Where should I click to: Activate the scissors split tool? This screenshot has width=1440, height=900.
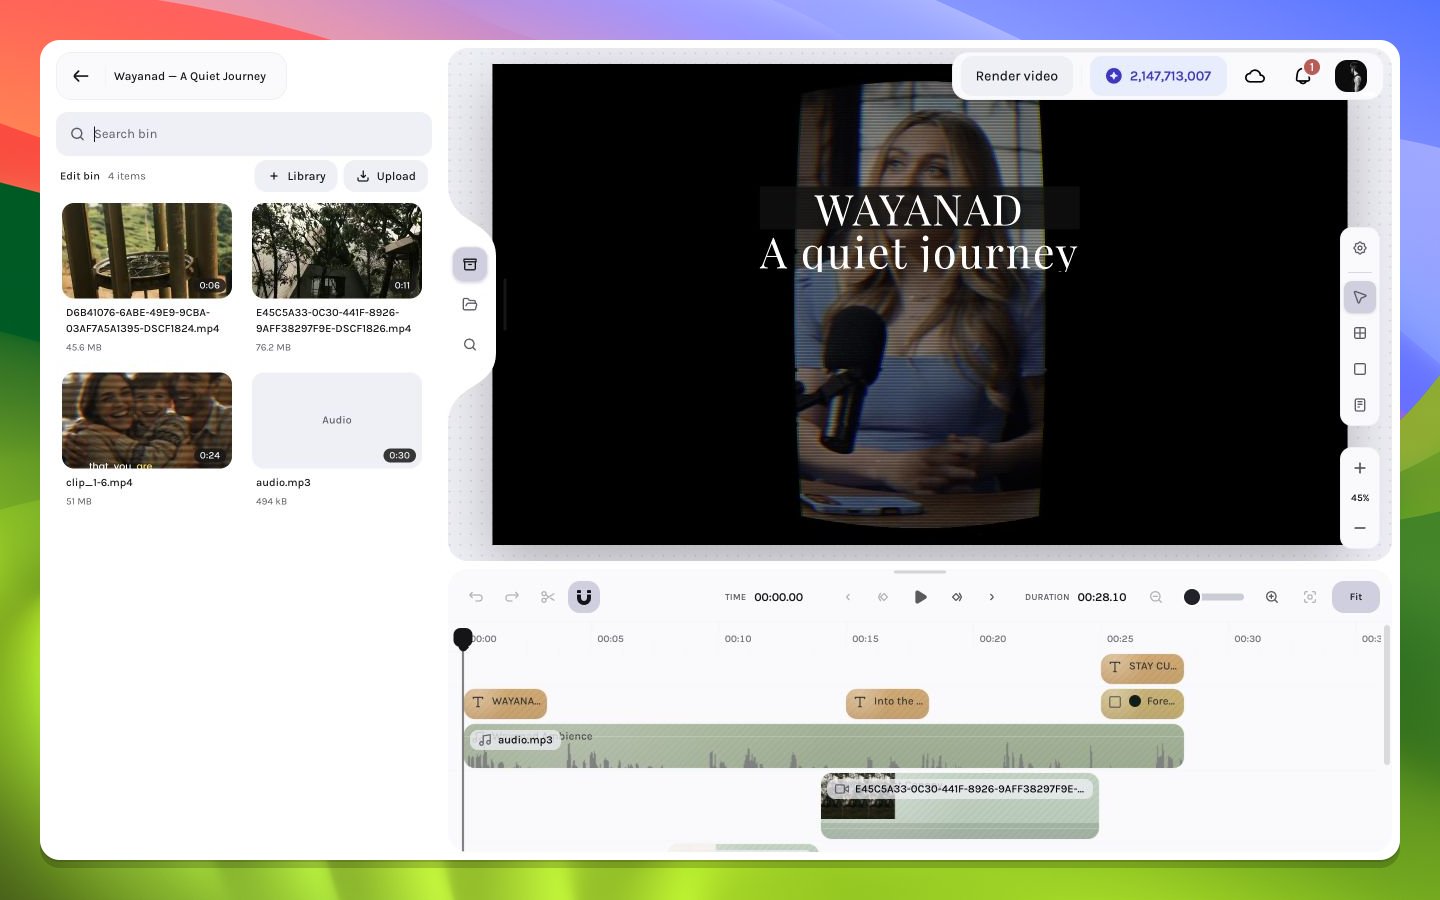548,597
